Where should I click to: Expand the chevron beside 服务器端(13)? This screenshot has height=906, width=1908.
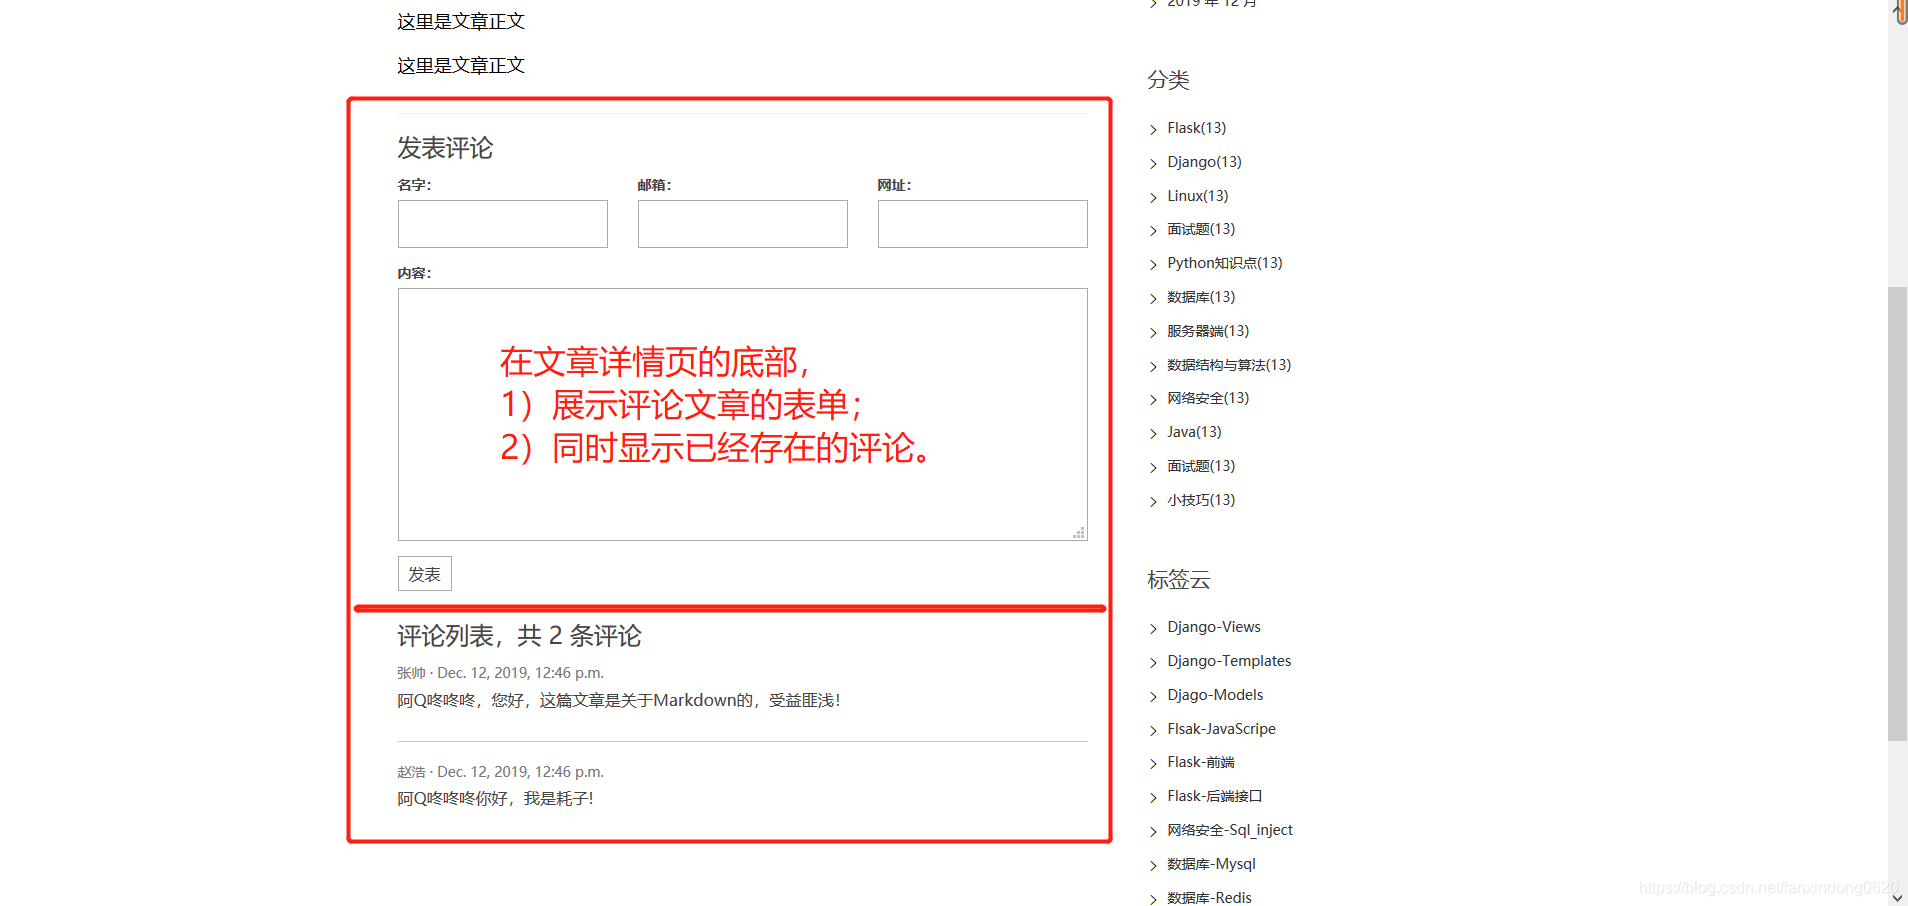(x=1153, y=331)
